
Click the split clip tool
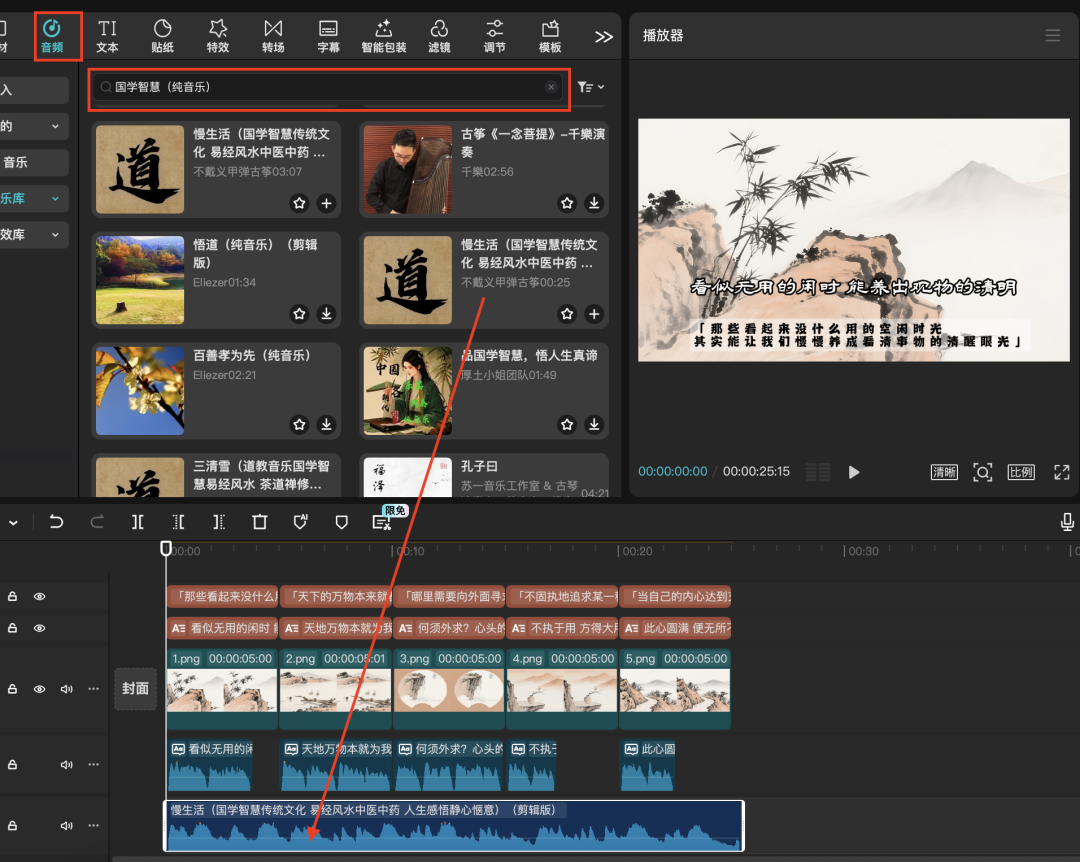(x=138, y=522)
